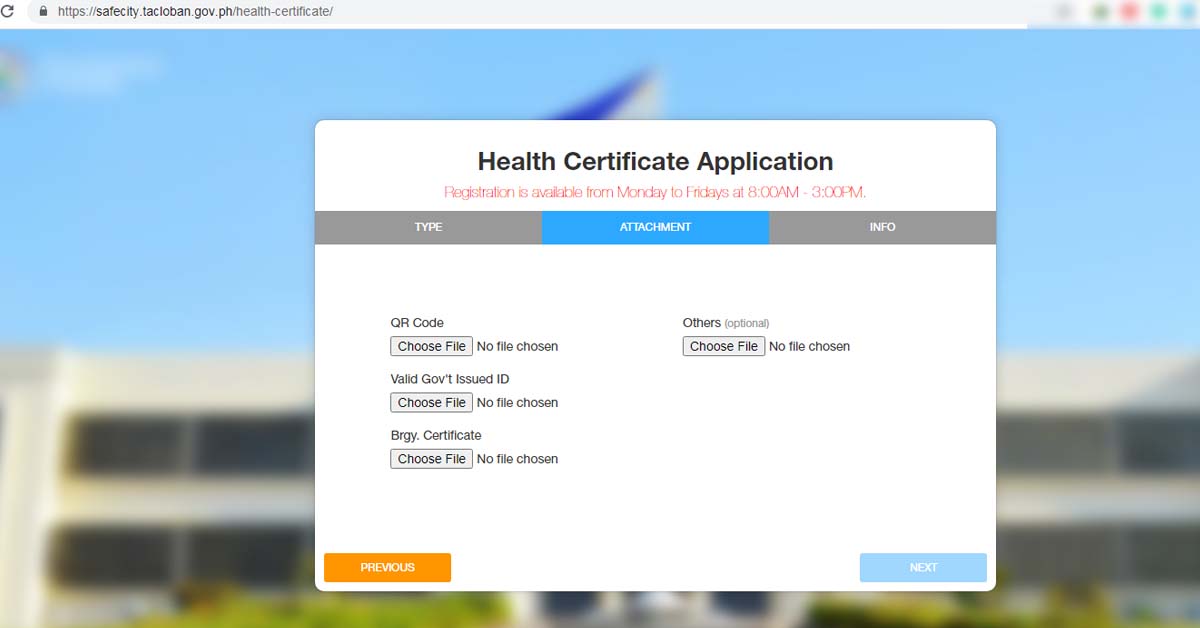Click the registration hours notice text
Image resolution: width=1200 pixels, height=628 pixels.
coord(655,191)
